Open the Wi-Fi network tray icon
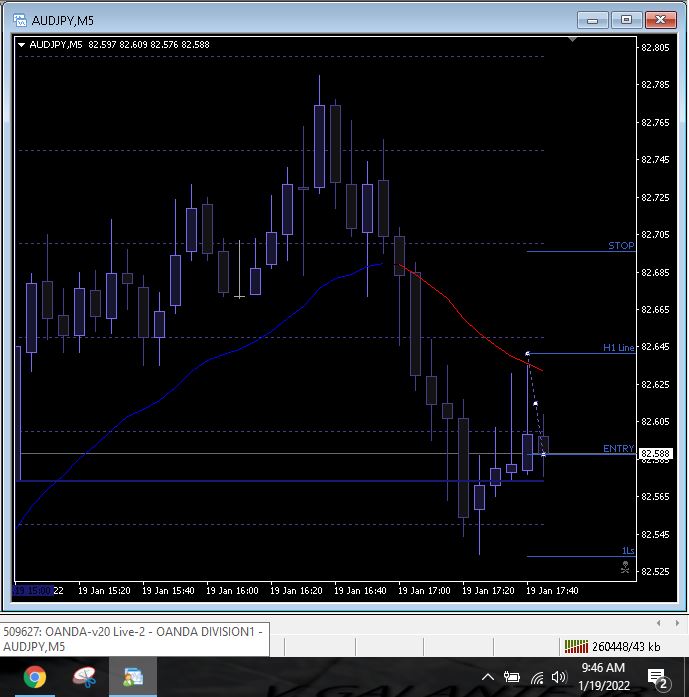This screenshot has width=689, height=697. click(x=537, y=677)
